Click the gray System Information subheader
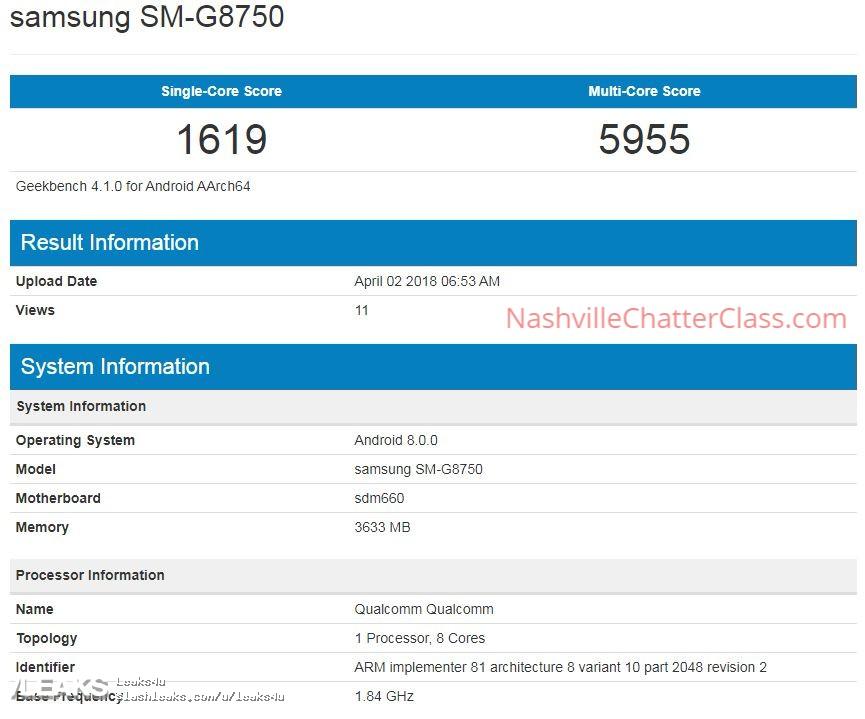Screen dimensions: 865x719 point(433,407)
